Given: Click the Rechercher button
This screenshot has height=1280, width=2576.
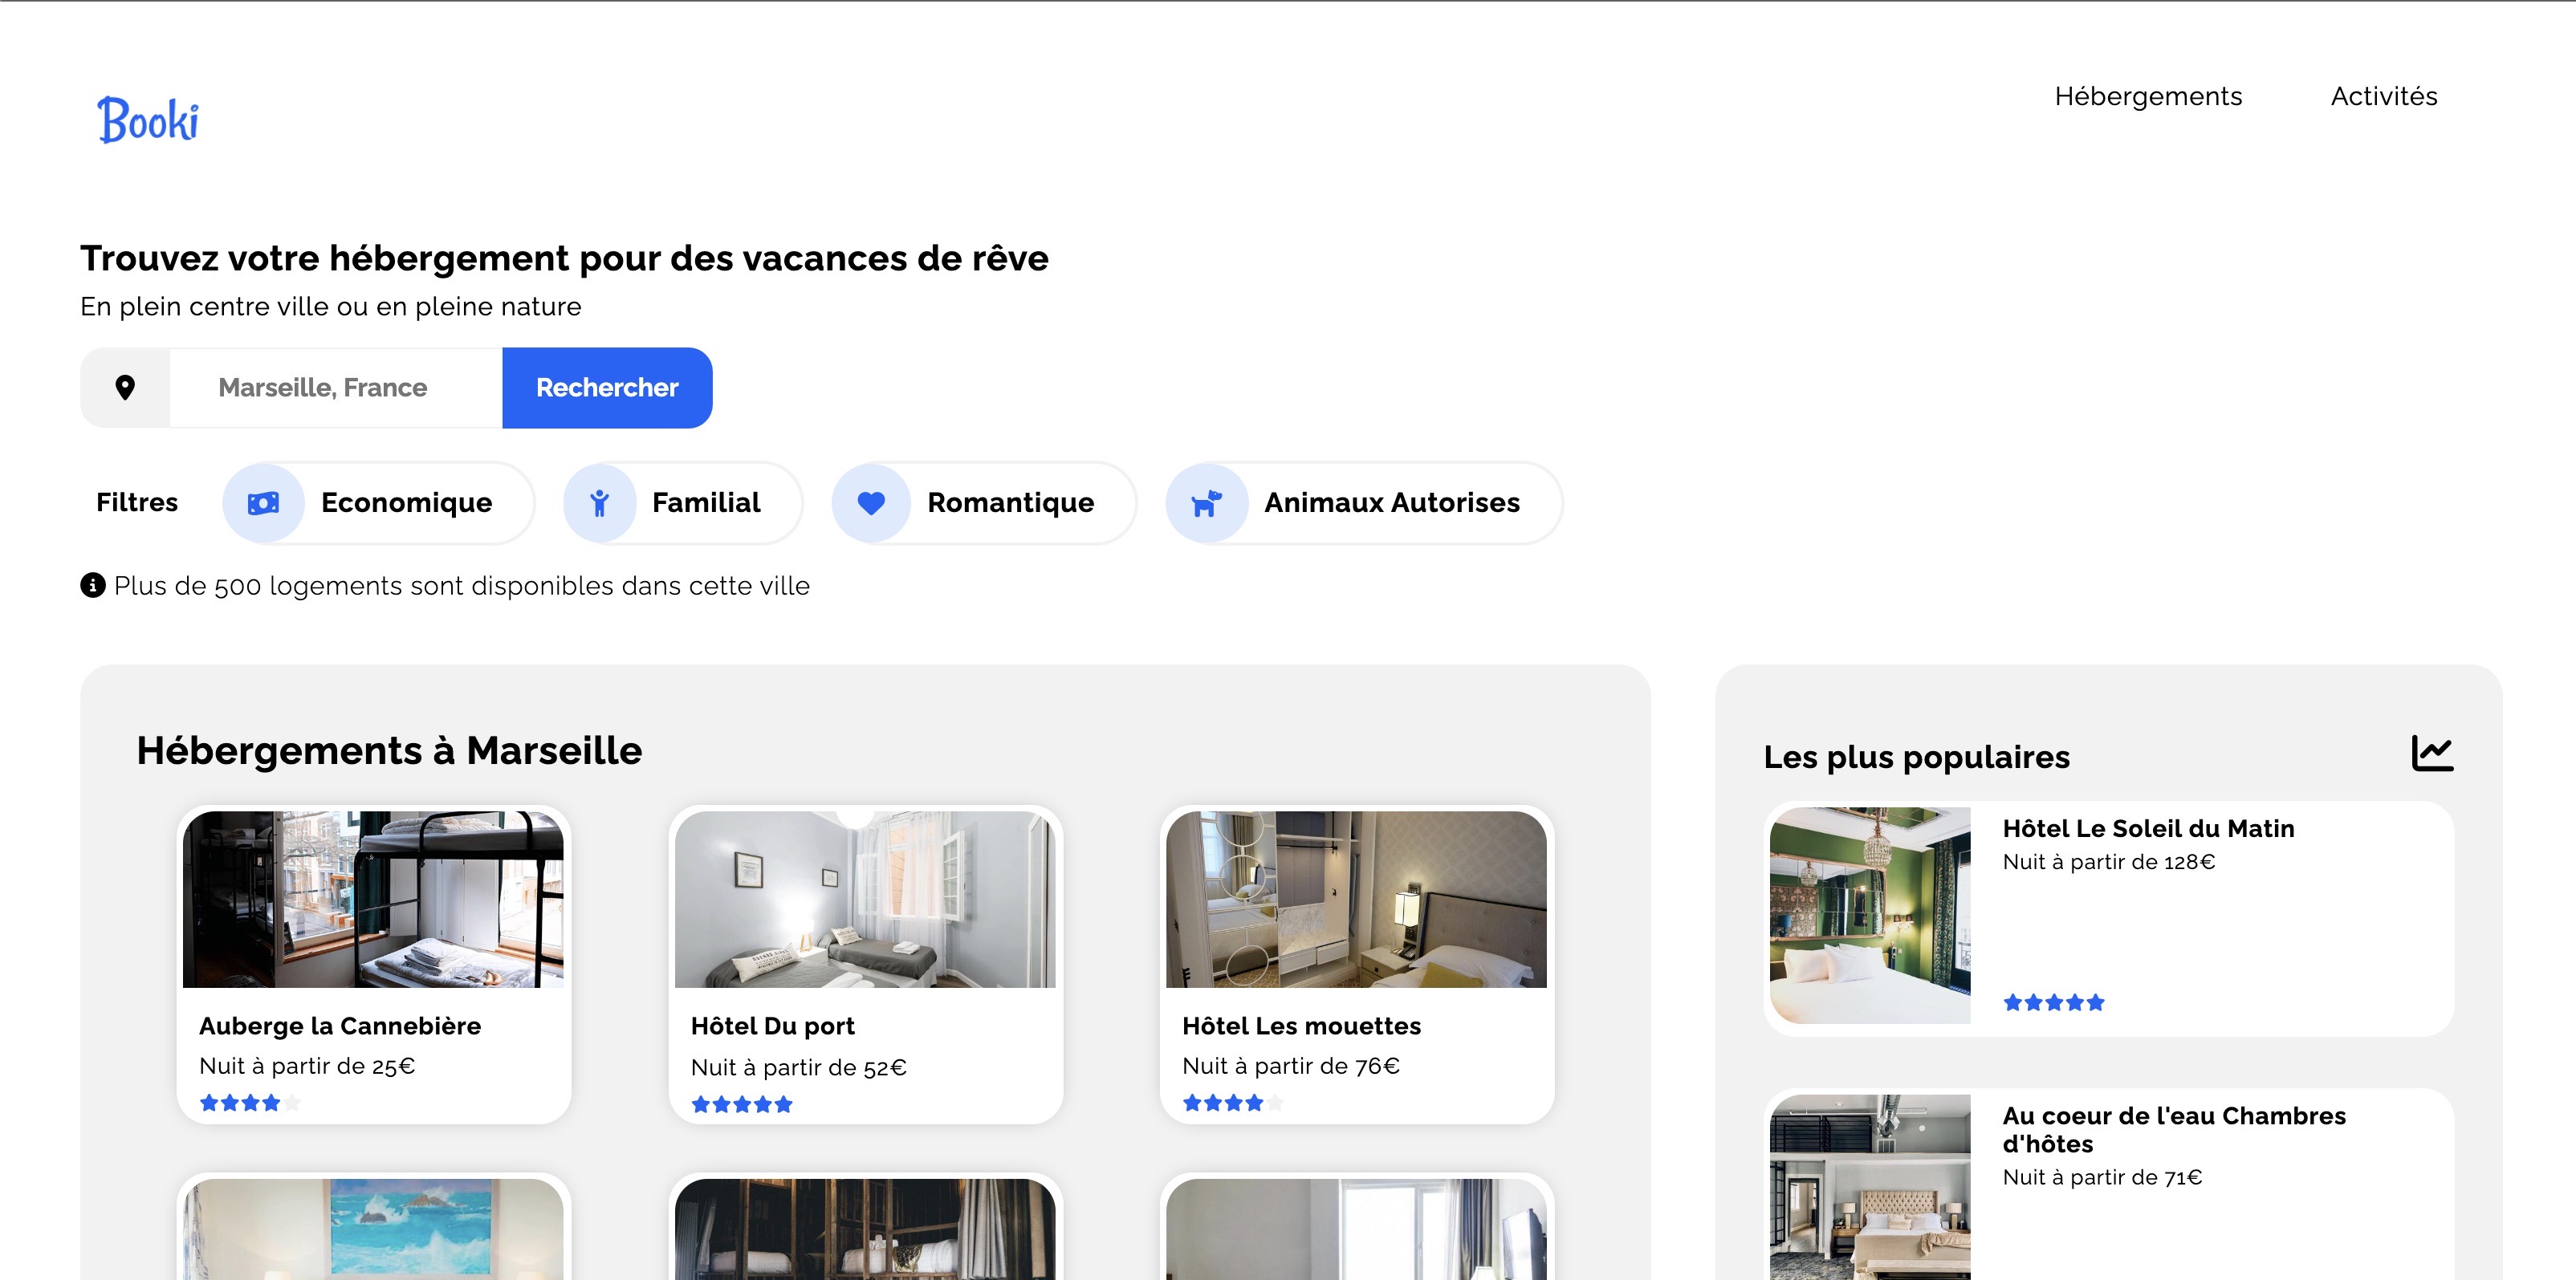Looking at the screenshot, I should point(607,388).
